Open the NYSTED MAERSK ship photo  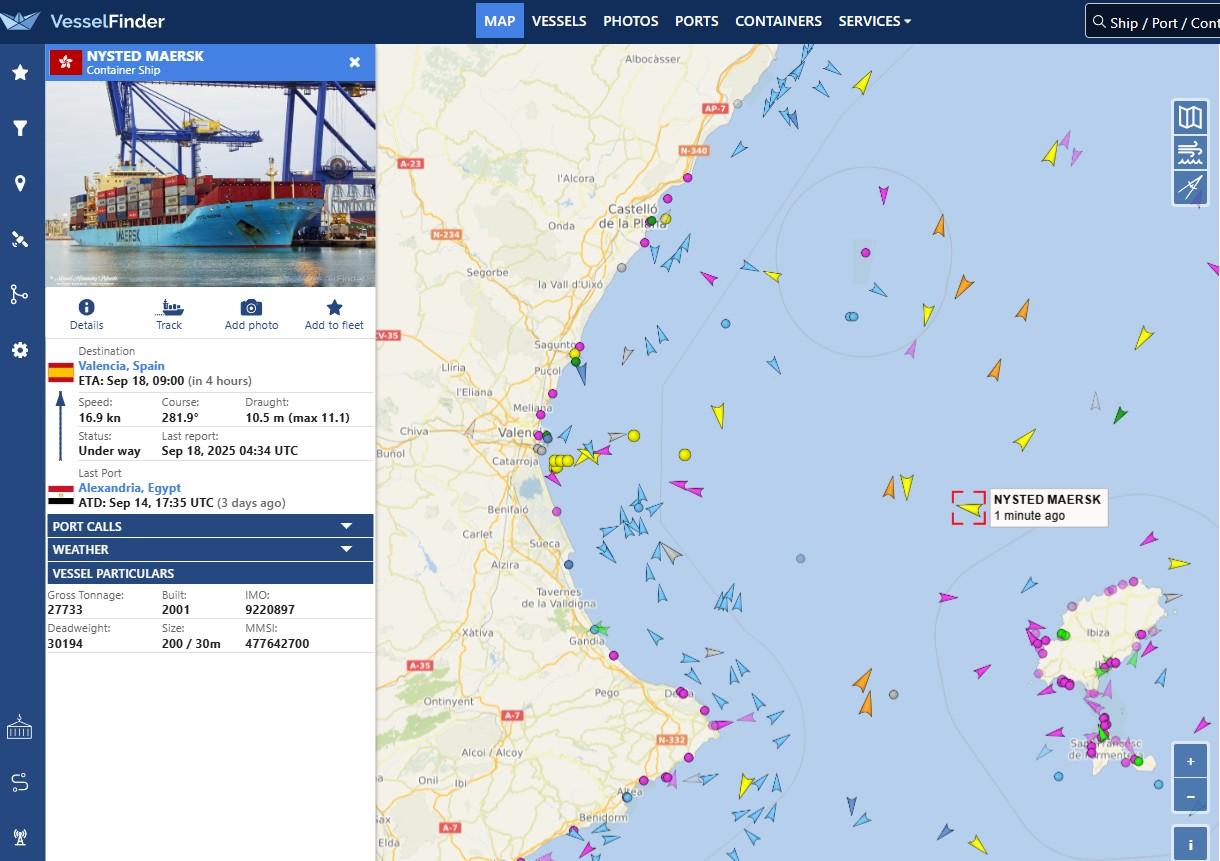click(x=210, y=184)
